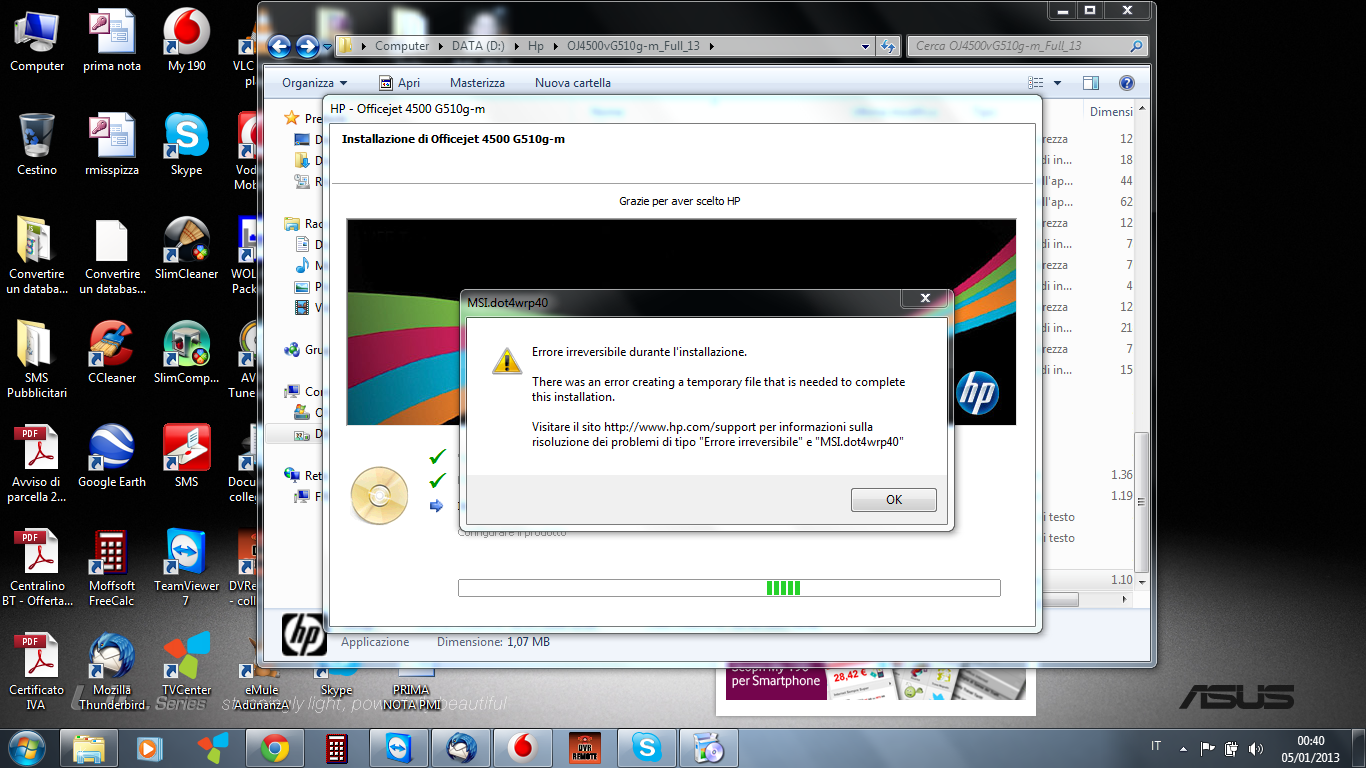Select the DATA (D:) breadcrumb segment
The height and width of the screenshot is (768, 1366).
tap(480, 46)
